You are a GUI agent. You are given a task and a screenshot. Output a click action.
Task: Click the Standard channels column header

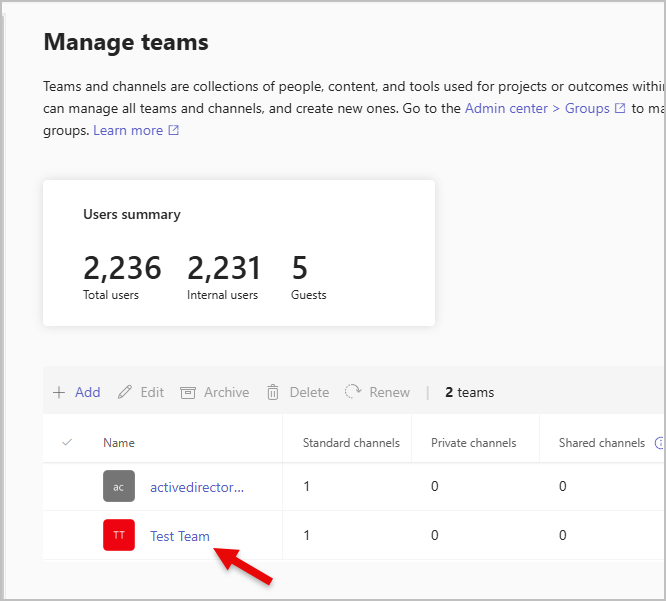pyautogui.click(x=351, y=443)
